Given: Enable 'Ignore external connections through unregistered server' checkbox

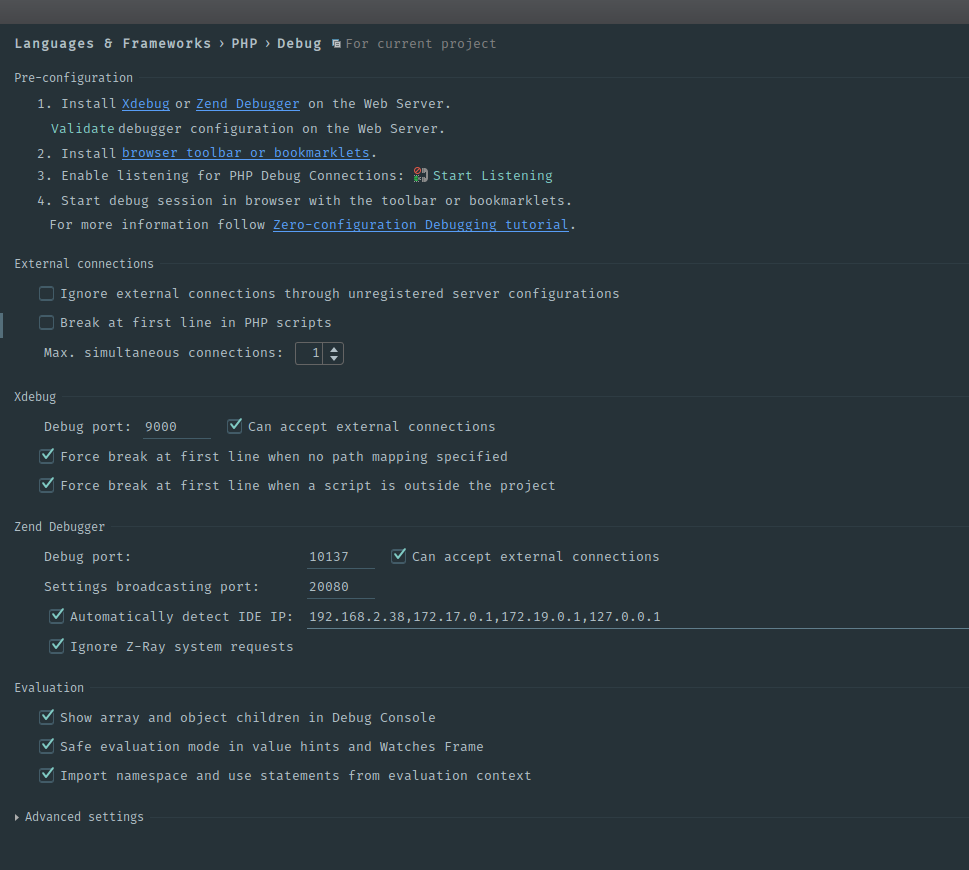Looking at the screenshot, I should tap(46, 294).
